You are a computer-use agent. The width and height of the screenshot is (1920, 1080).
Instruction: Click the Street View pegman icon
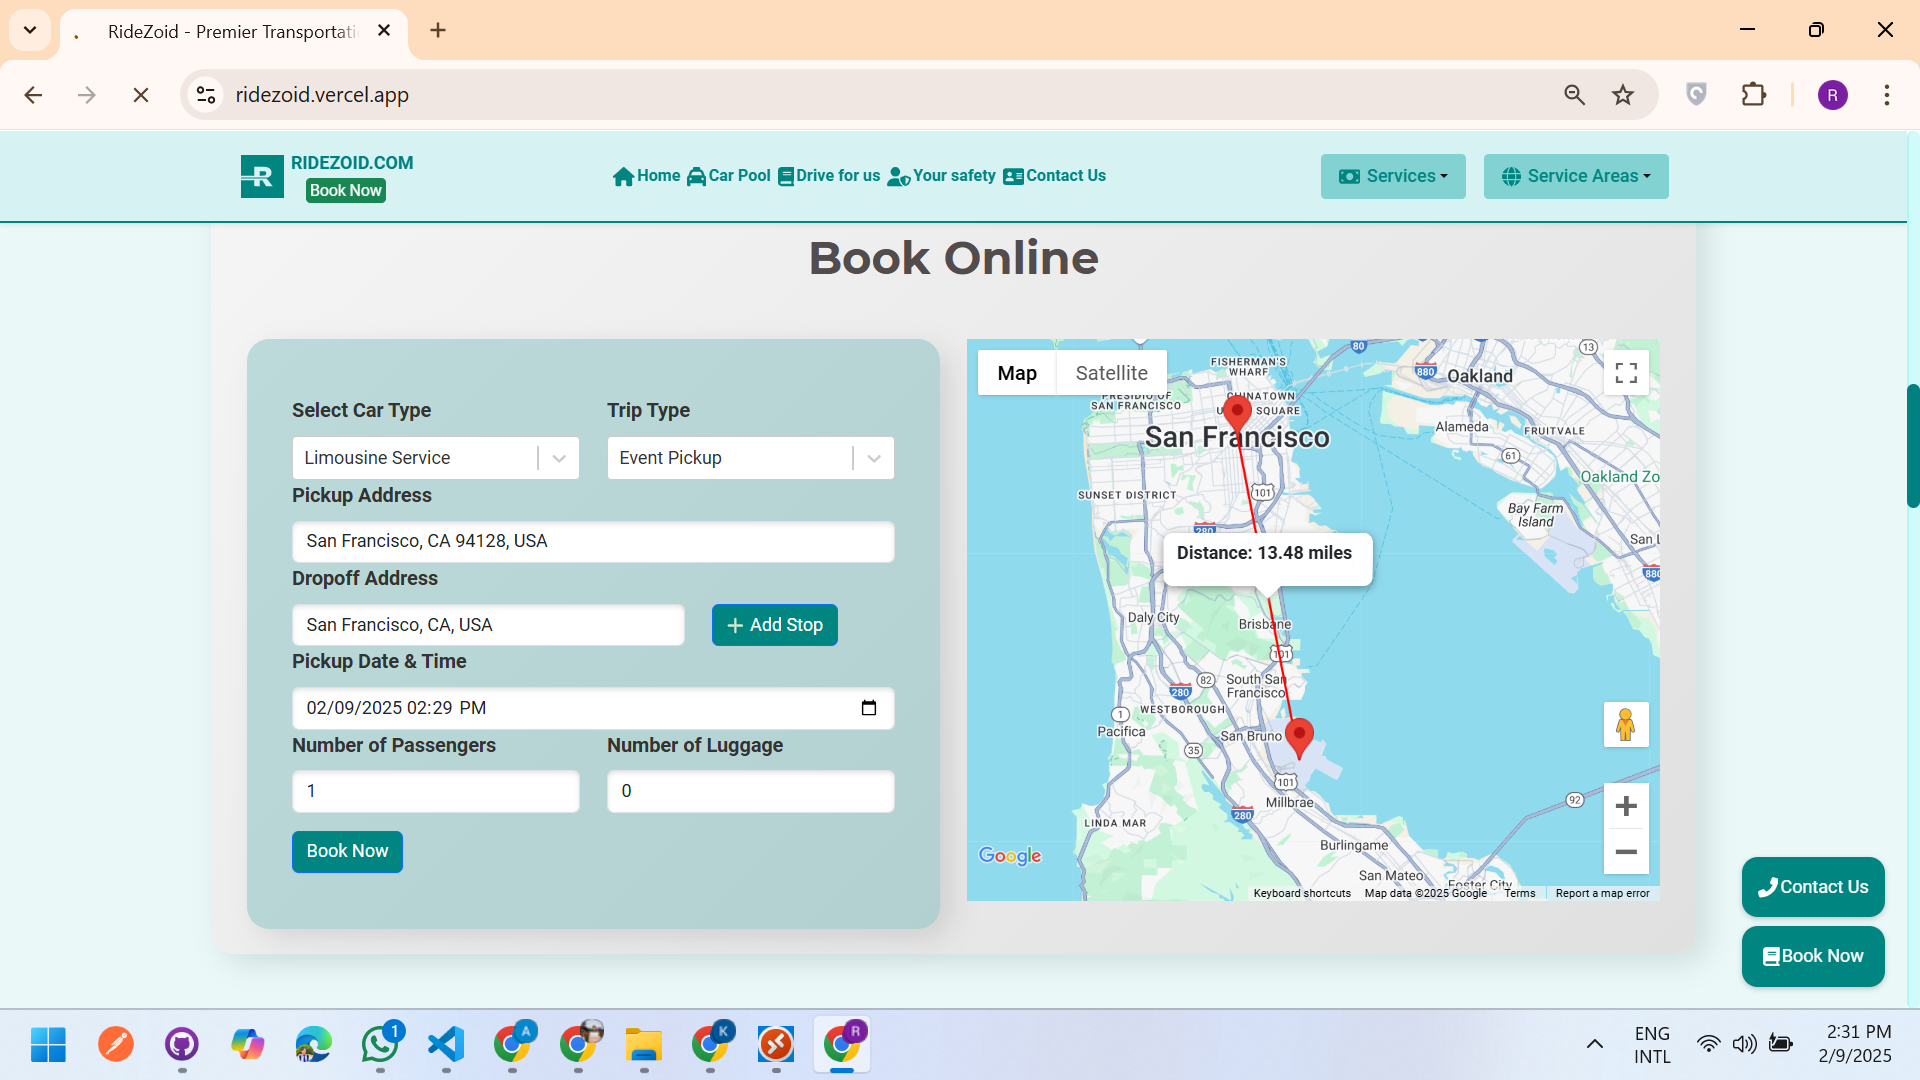(x=1626, y=724)
